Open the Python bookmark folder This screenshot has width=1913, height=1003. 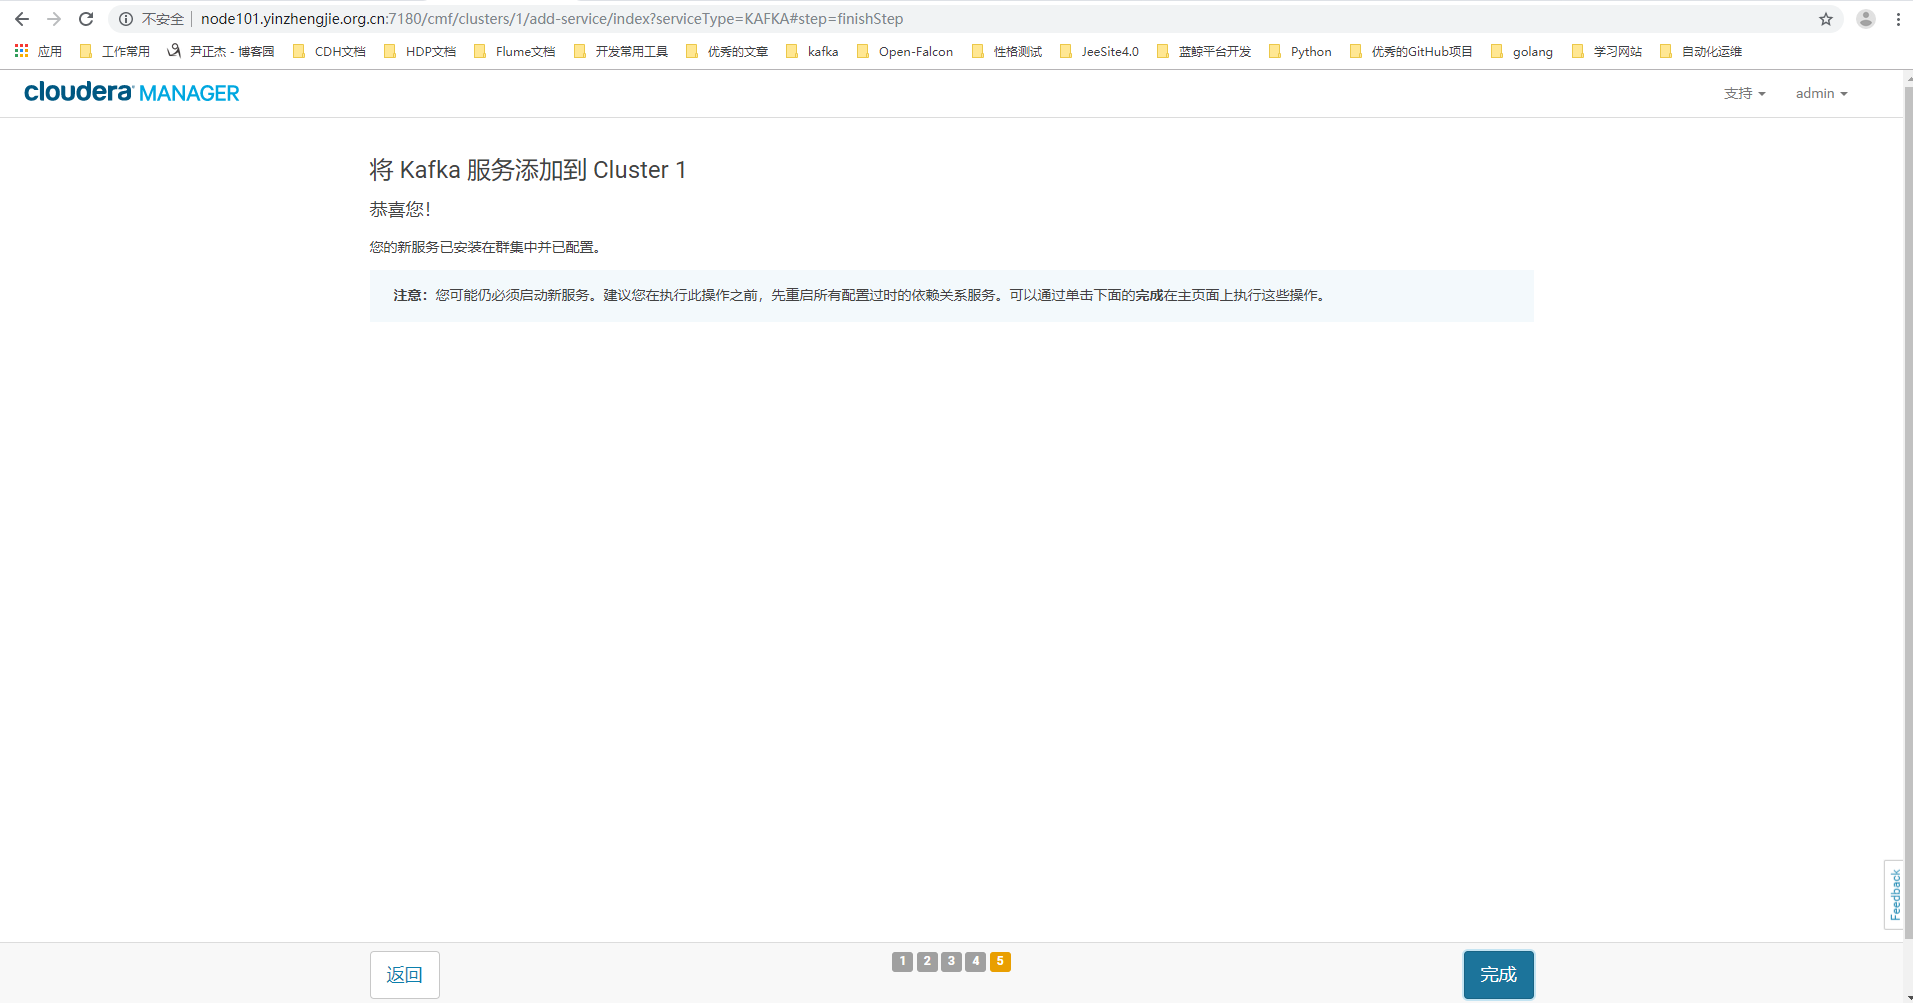(x=1300, y=51)
